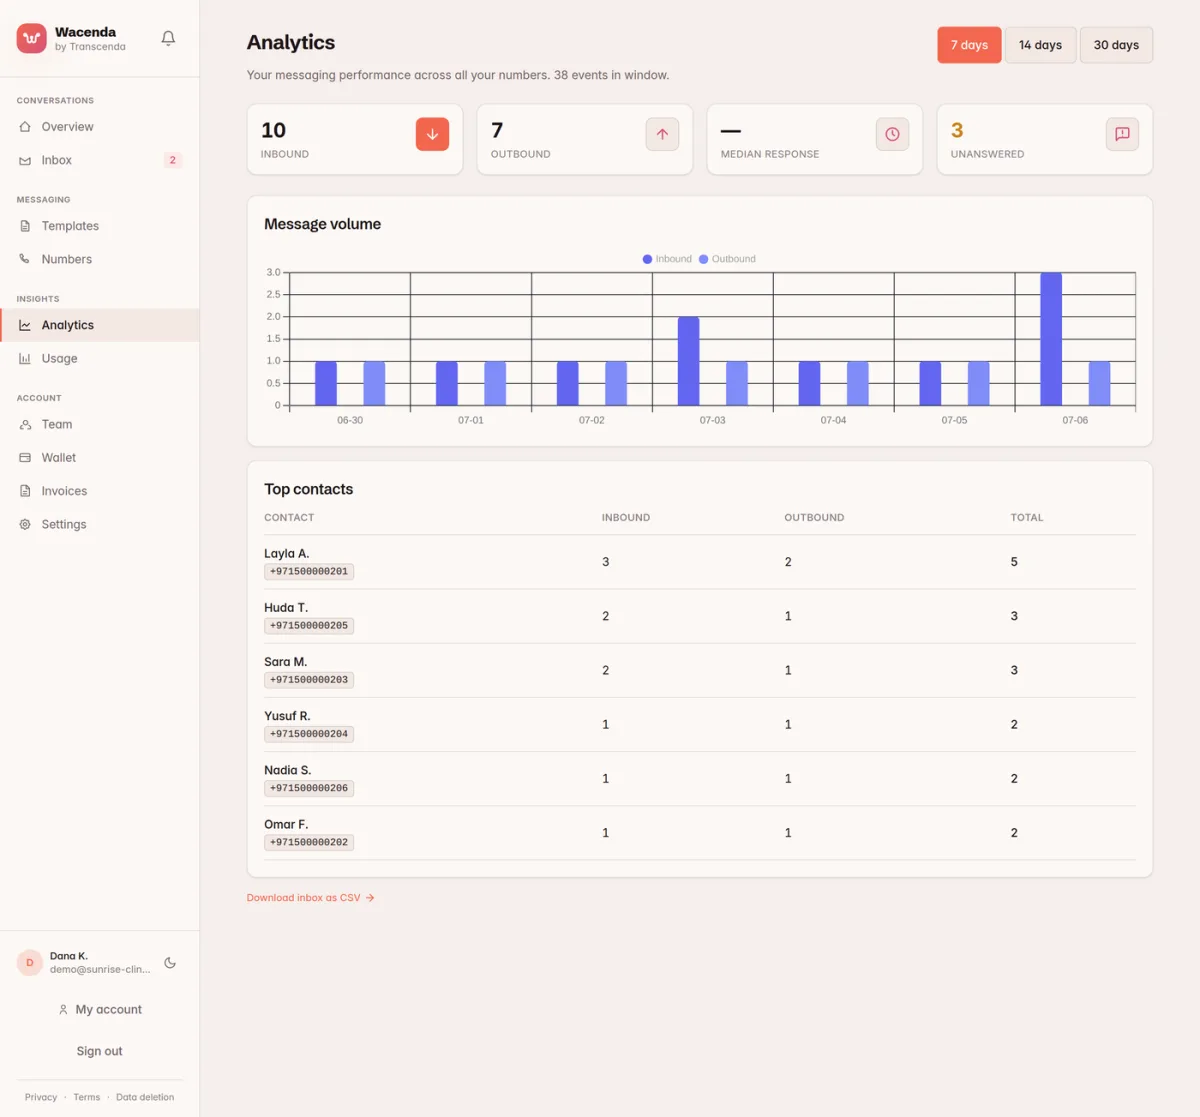
Task: Open the Overview page
Action: tap(100, 127)
